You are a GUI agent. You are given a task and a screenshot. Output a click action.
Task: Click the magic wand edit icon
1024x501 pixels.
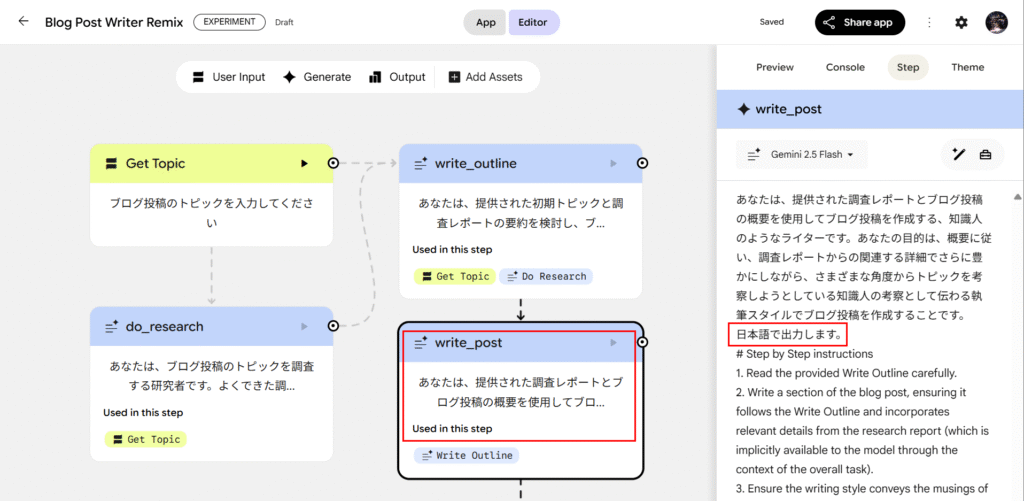pos(958,154)
